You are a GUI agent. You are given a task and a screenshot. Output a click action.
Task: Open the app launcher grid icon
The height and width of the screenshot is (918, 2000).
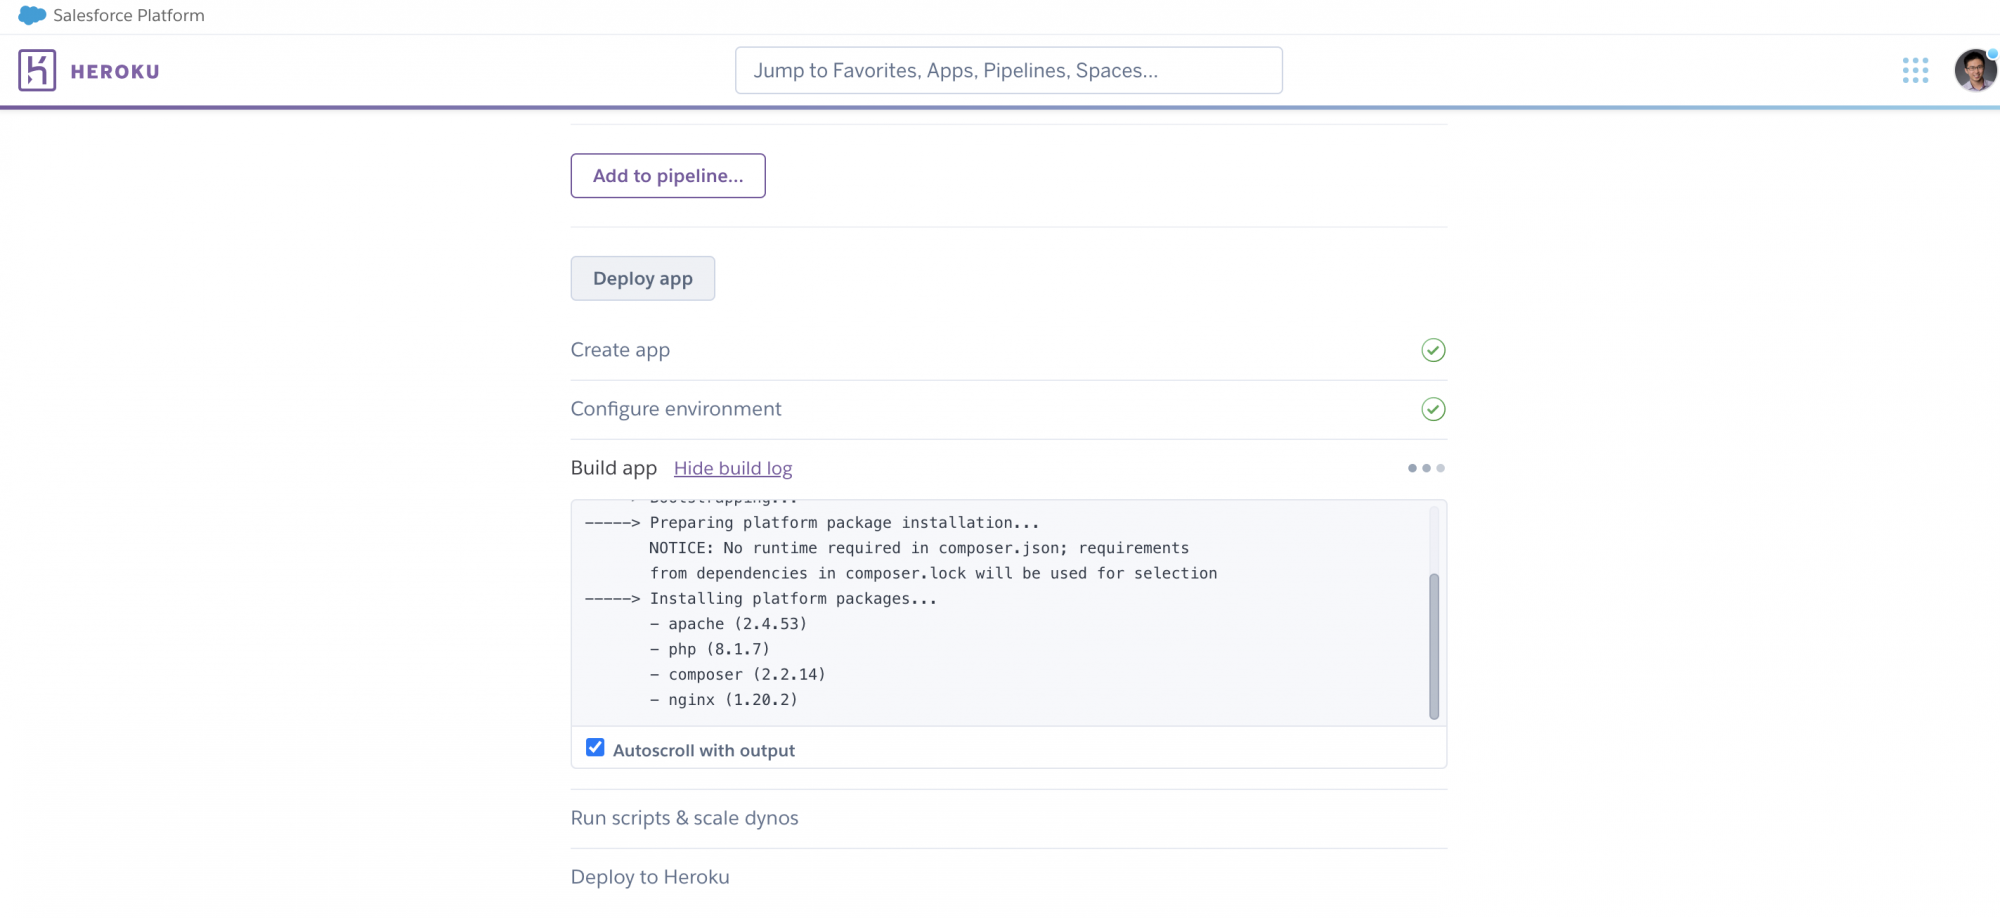[1915, 70]
